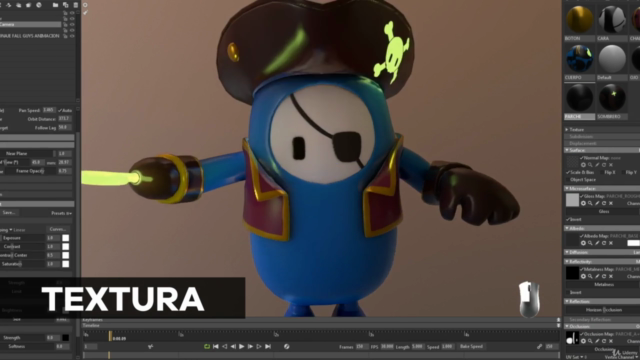The width and height of the screenshot is (640, 360).
Task: Click the magnifier icon under Gloss Map
Action: tap(590, 203)
